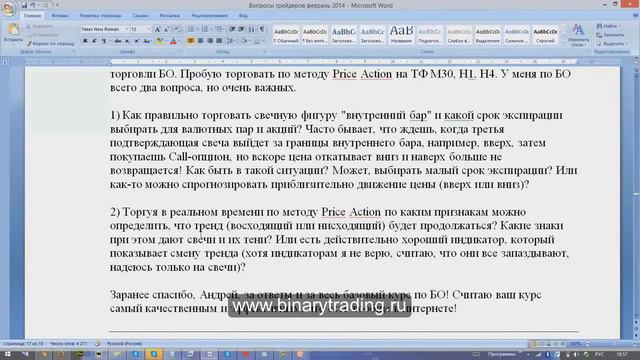This screenshot has width=640, height=360.
Task: Toggle paragraph marks display (¶)
Action: coord(262,29)
